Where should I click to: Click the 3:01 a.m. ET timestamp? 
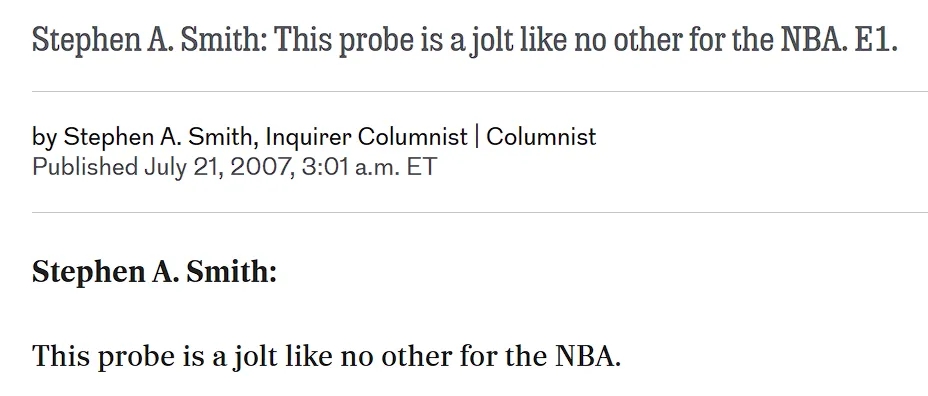[369, 167]
